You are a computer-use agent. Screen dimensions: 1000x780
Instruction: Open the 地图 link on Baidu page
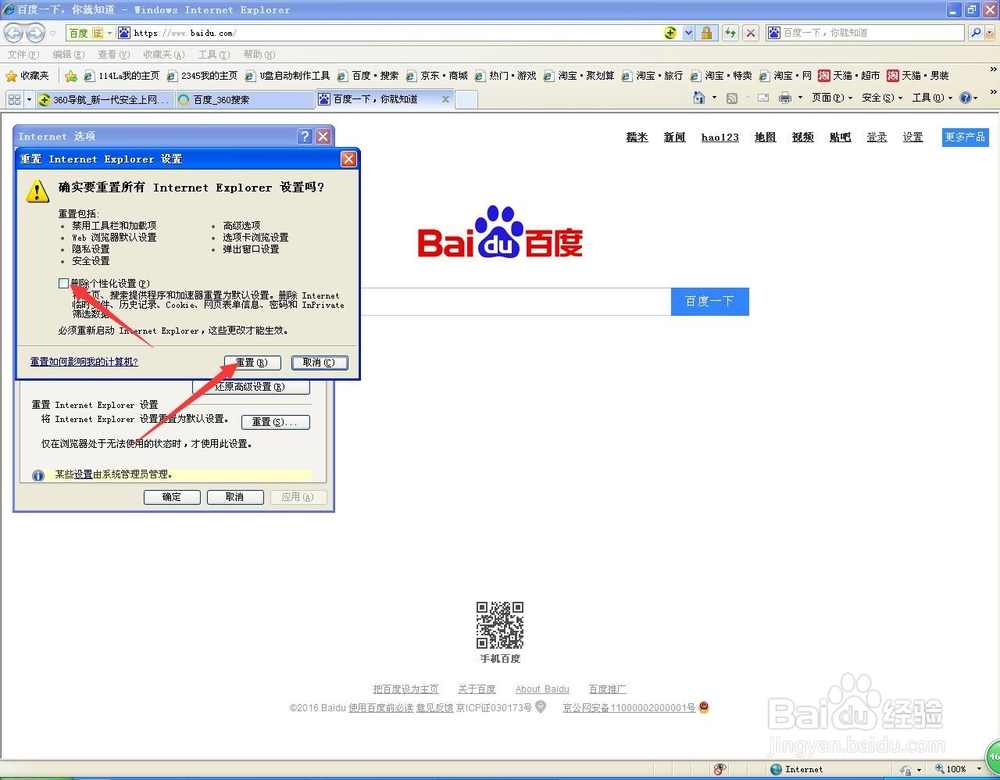pyautogui.click(x=765, y=137)
